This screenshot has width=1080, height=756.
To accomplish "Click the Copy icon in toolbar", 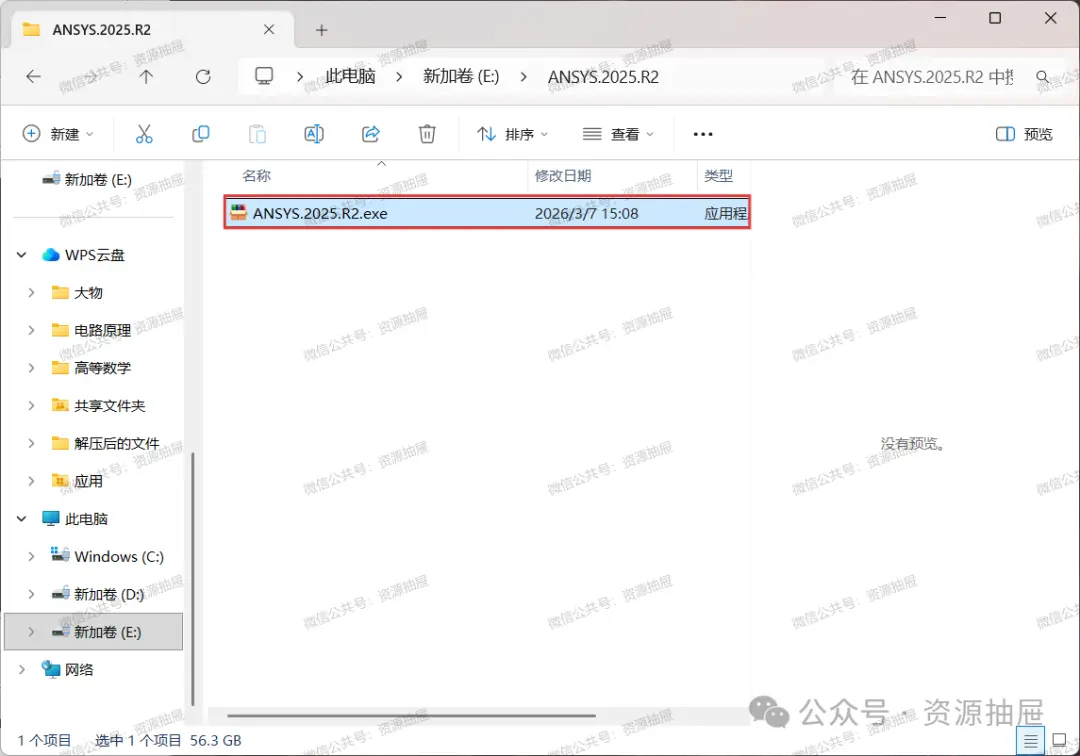I will pos(200,134).
